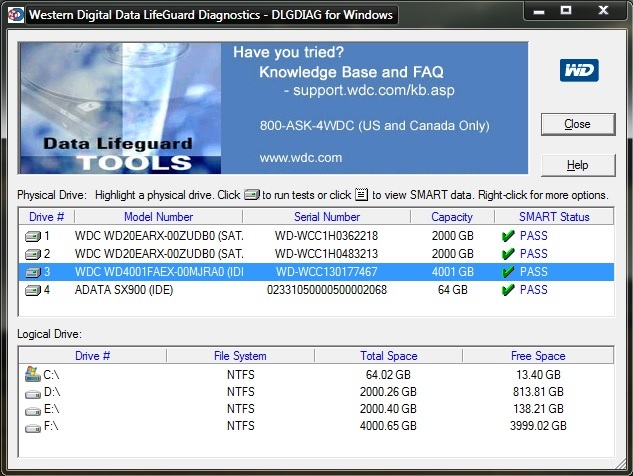The image size is (633, 476).
Task: Sort by Model Number column header
Action: [x=158, y=217]
